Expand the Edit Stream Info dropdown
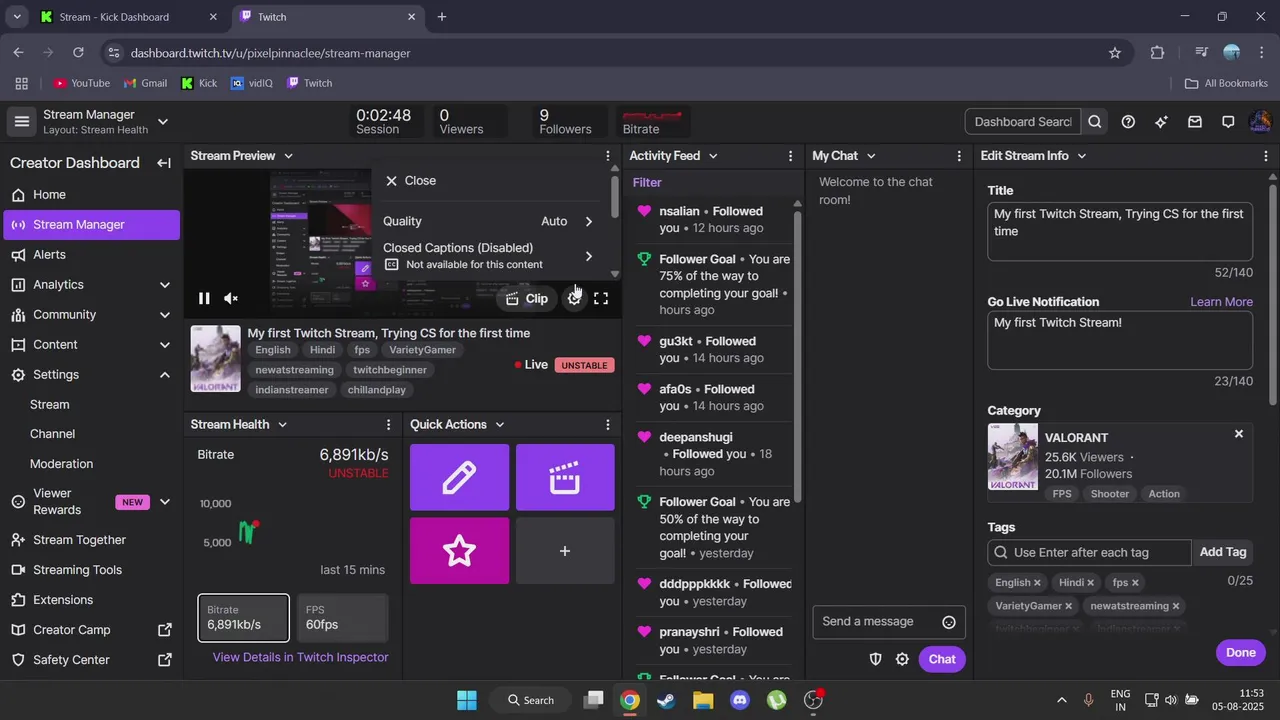The height and width of the screenshot is (720, 1280). pyautogui.click(x=1081, y=156)
